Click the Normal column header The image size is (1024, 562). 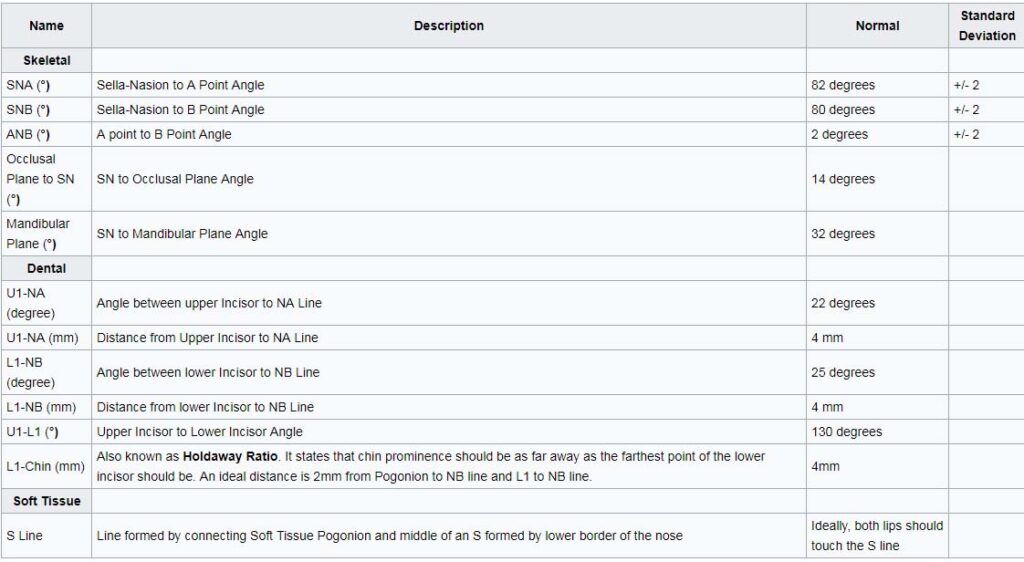(x=877, y=26)
